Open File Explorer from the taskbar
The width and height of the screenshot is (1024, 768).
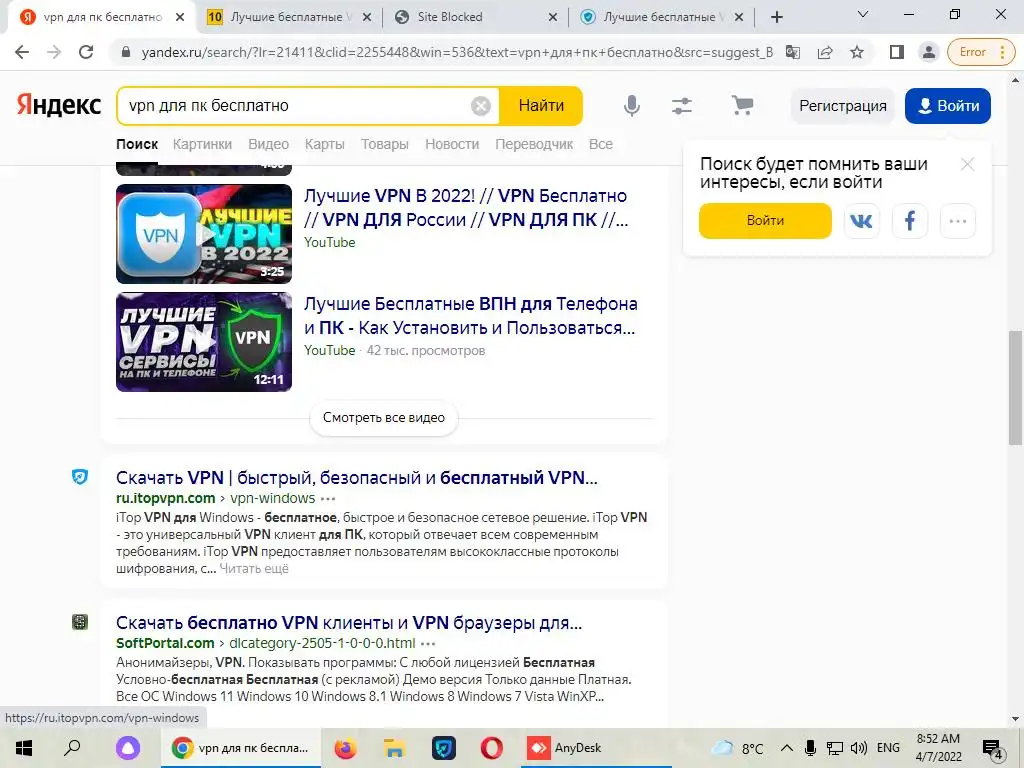[x=394, y=748]
